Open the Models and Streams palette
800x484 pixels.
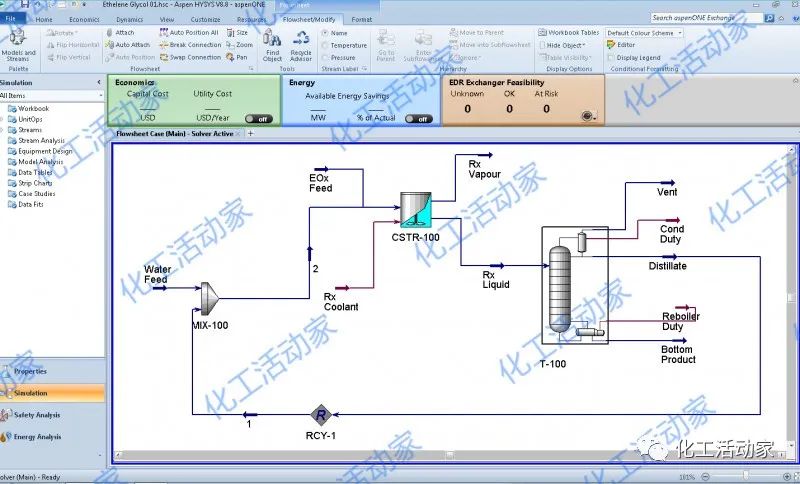[18, 45]
